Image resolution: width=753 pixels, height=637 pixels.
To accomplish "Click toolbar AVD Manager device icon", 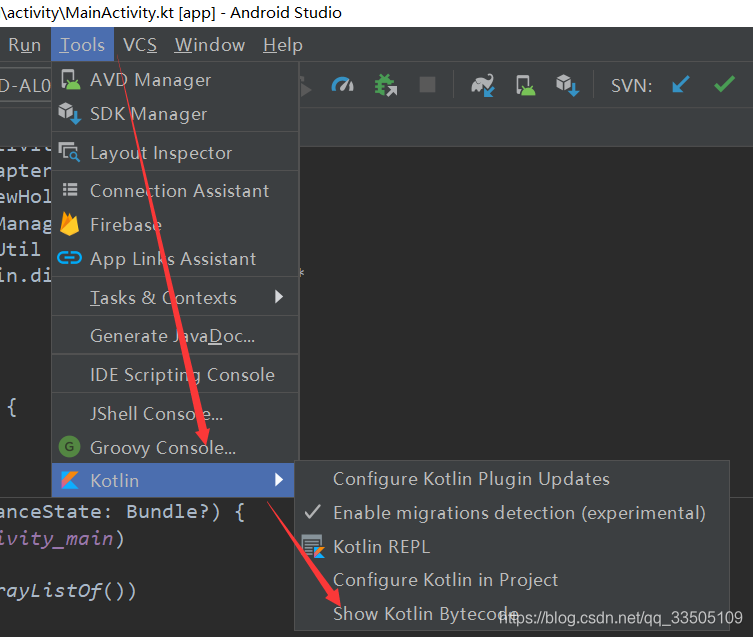I will [525, 85].
